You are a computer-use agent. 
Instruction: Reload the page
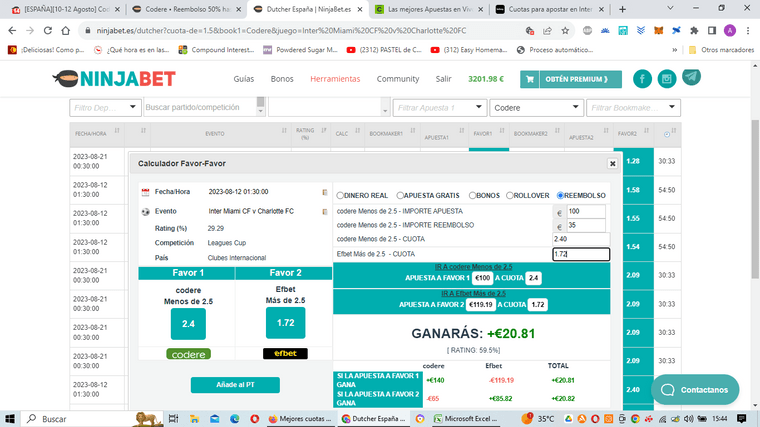(x=48, y=31)
